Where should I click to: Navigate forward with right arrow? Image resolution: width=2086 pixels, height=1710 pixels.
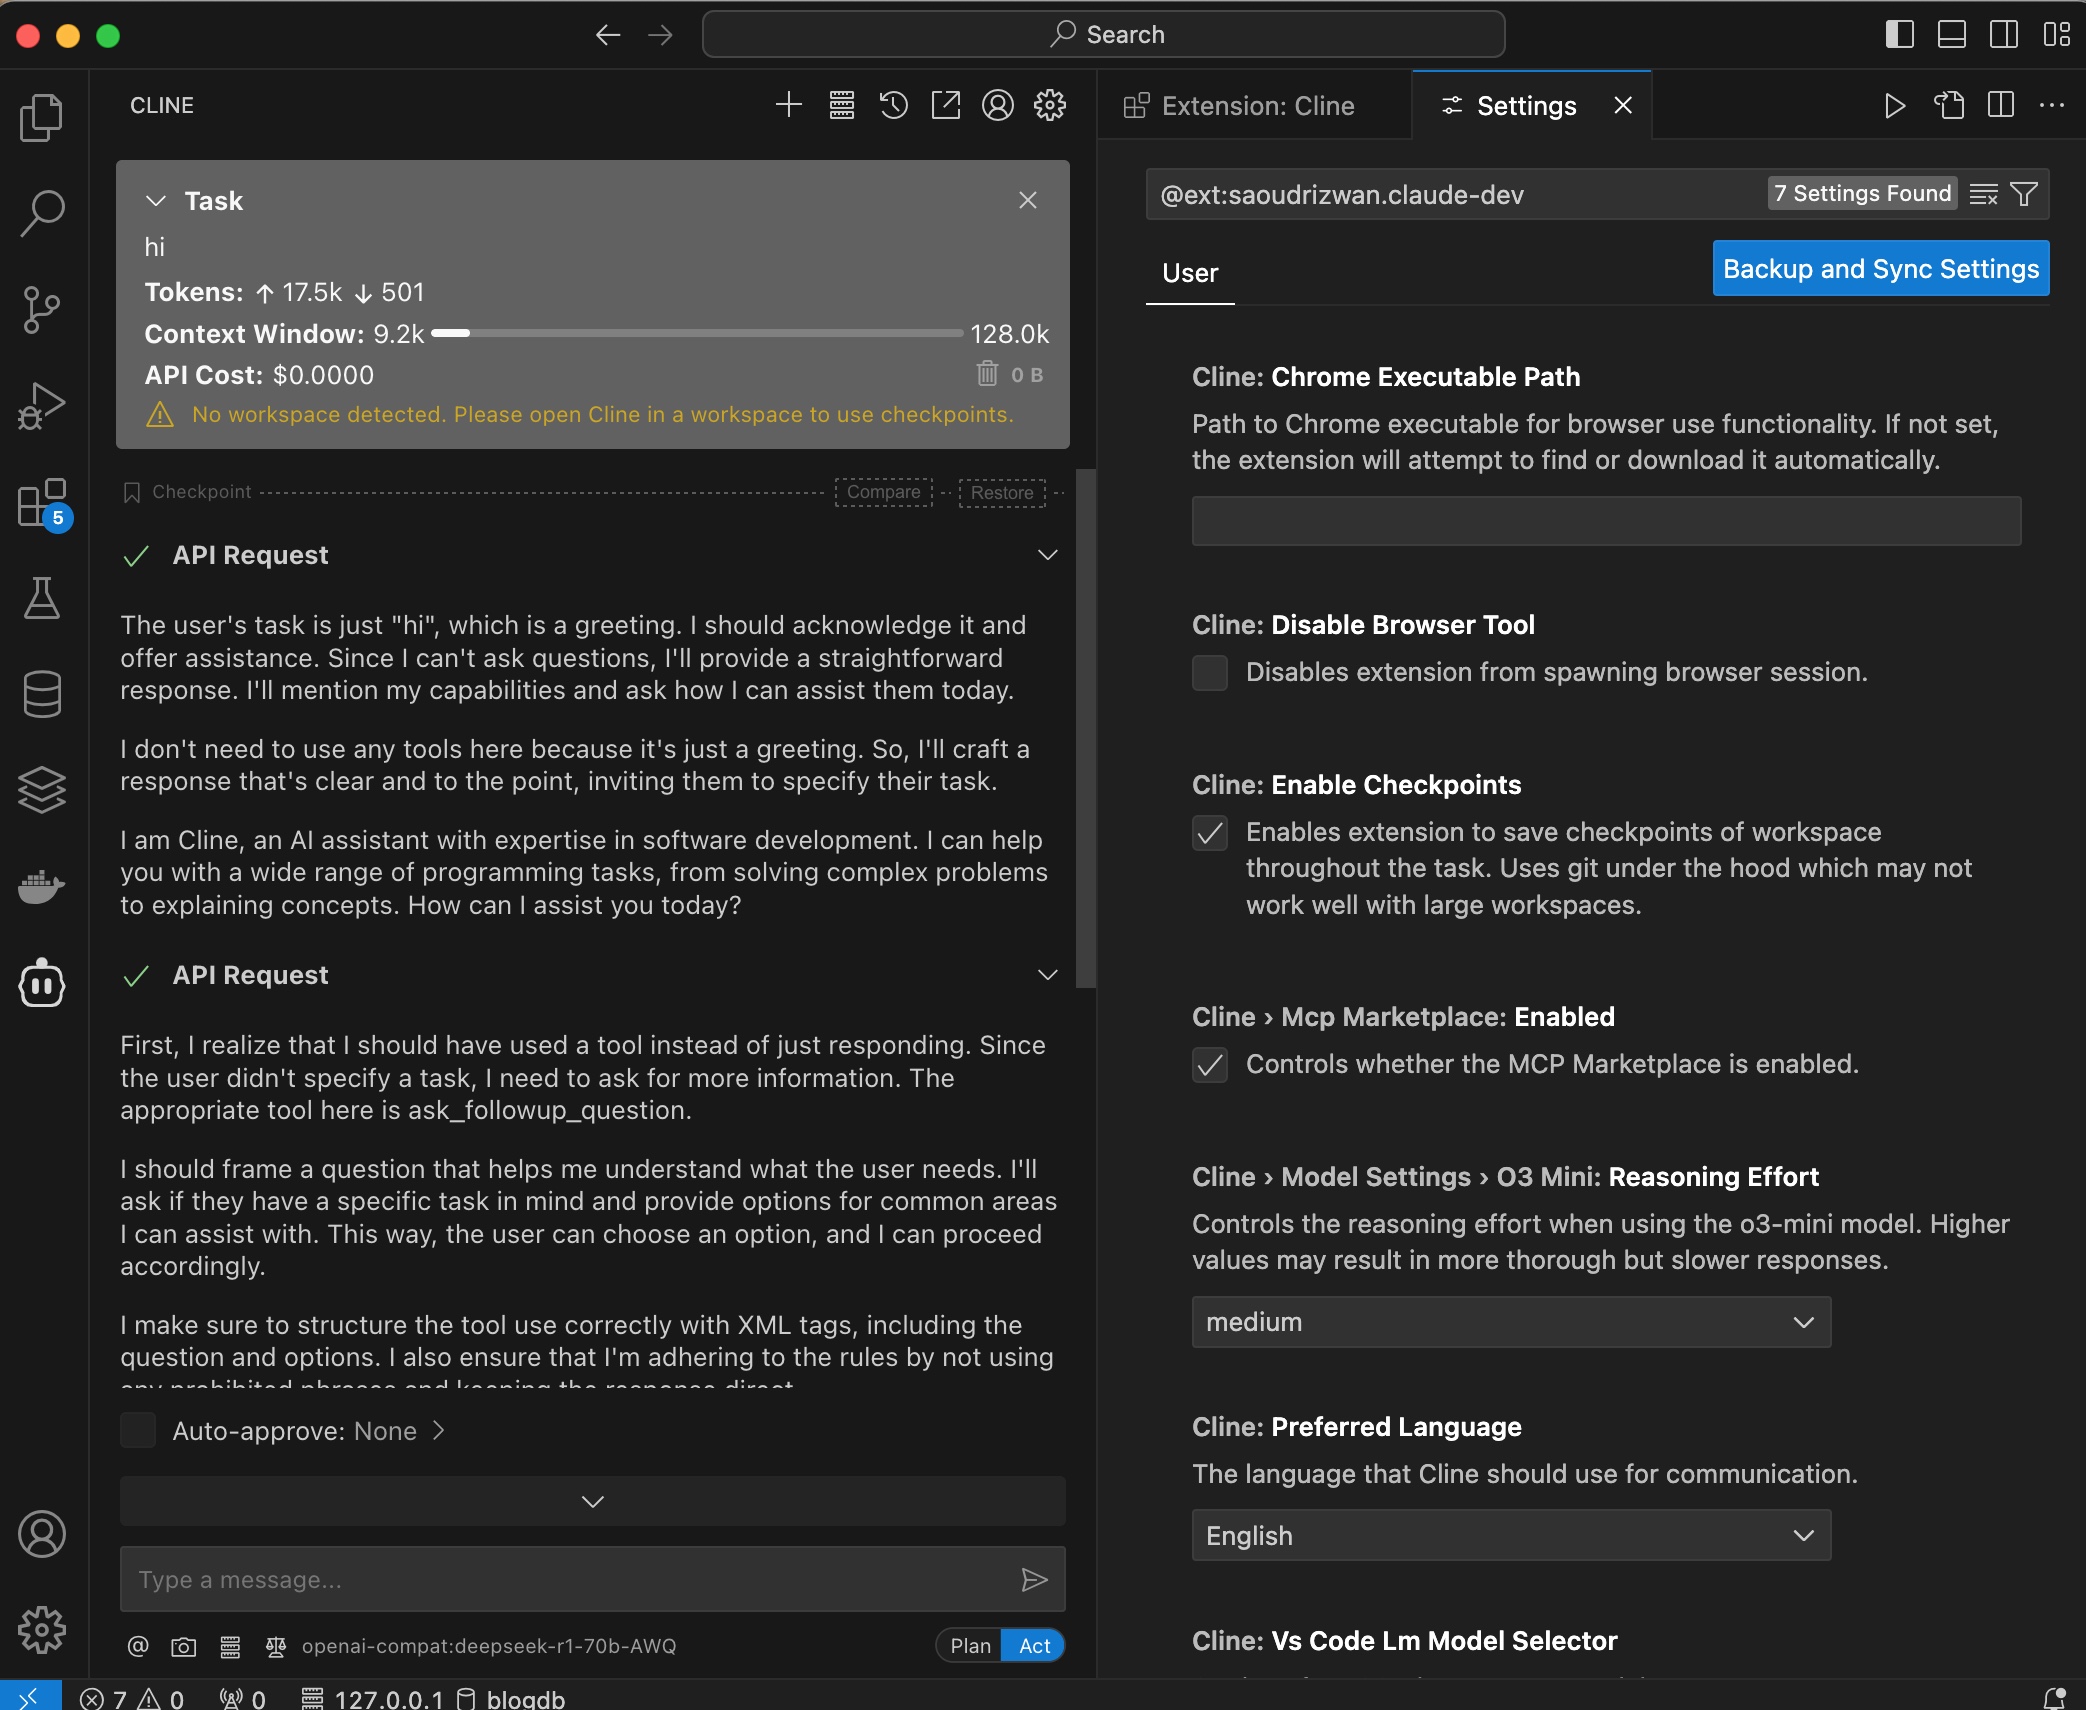pos(660,35)
